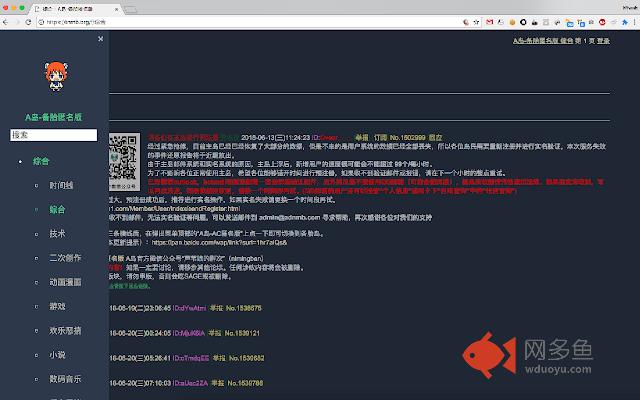
Task: Click the timestamp 2018-06-13 11:24:23
Action: pyautogui.click(x=276, y=138)
